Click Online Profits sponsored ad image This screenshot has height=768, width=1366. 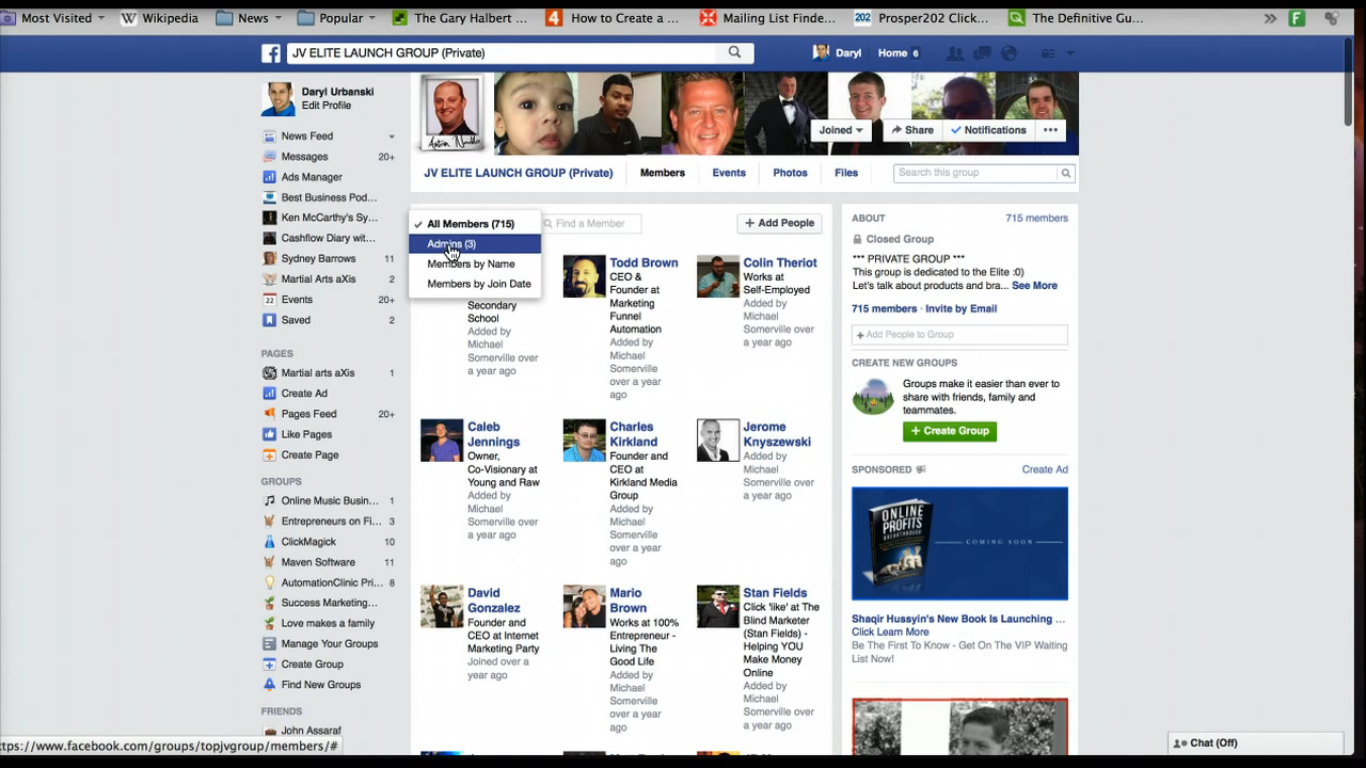coord(960,543)
